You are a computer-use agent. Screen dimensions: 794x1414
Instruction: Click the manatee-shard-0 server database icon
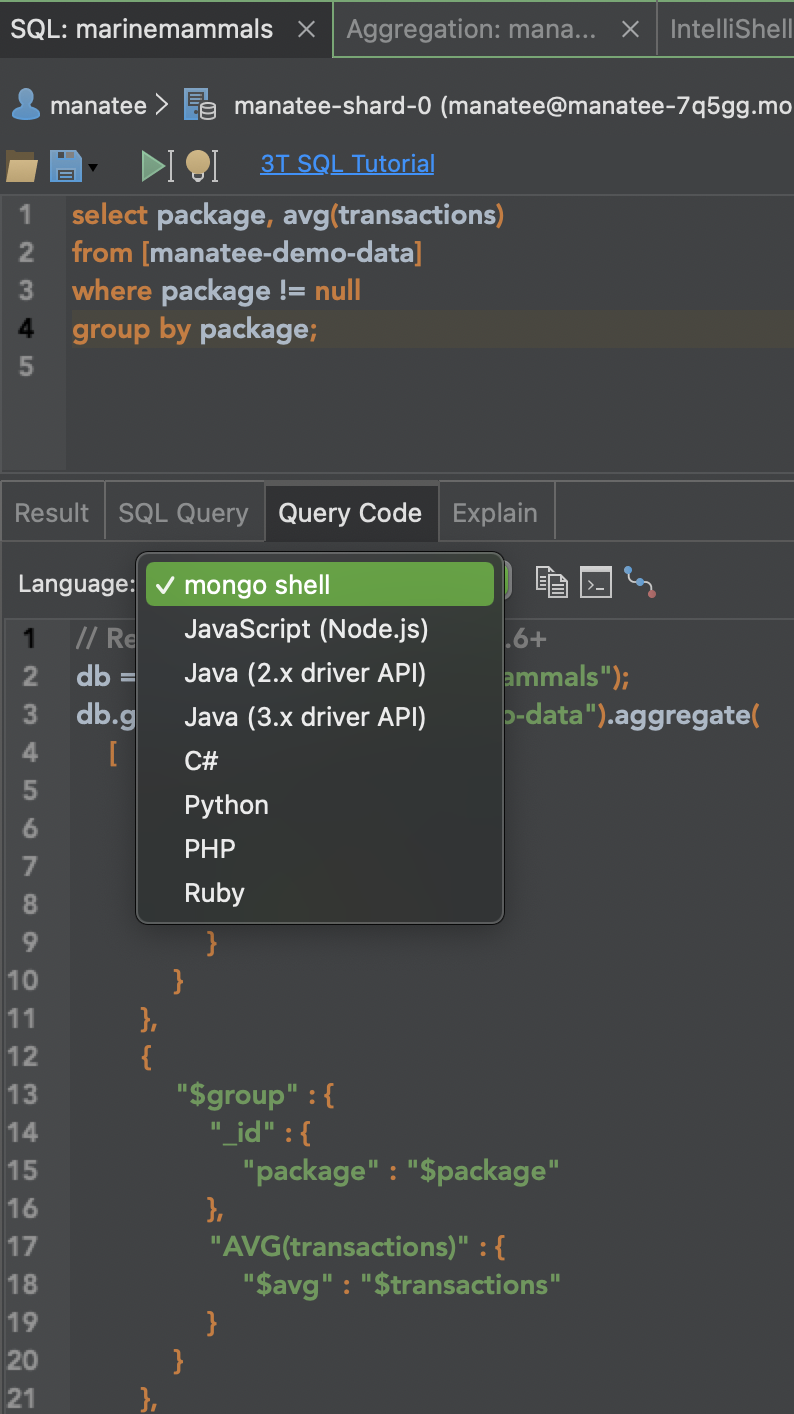coord(200,106)
